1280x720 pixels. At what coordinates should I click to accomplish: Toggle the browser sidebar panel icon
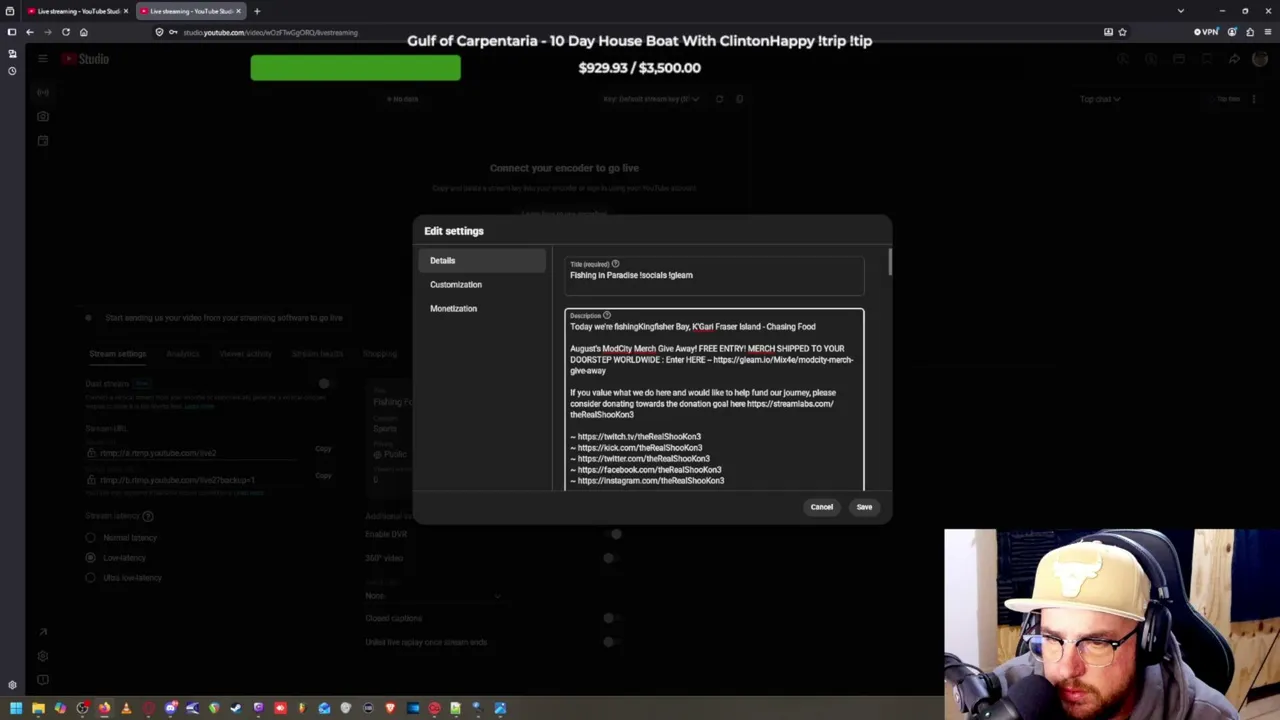[12, 32]
